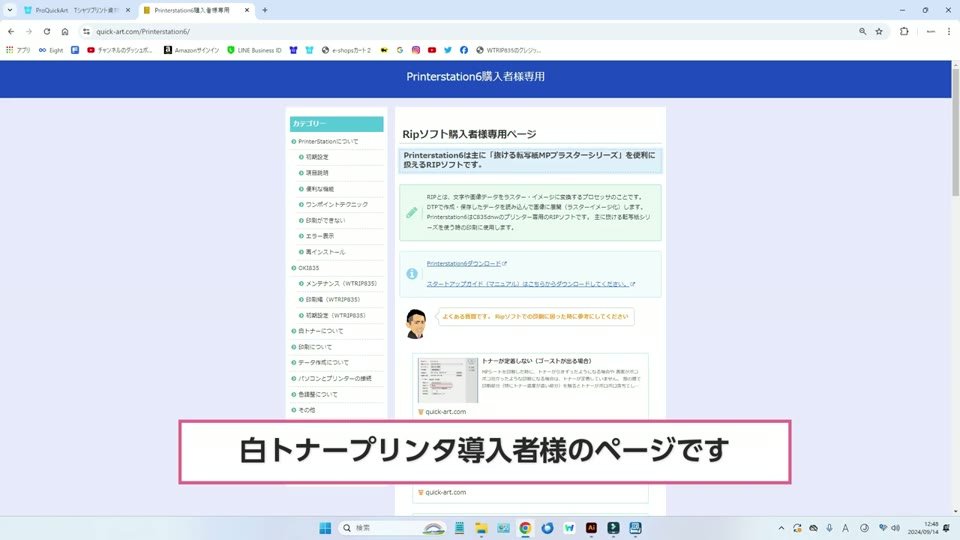Open Adobe Illustrator from the taskbar
This screenshot has height=540, width=960.
point(591,528)
